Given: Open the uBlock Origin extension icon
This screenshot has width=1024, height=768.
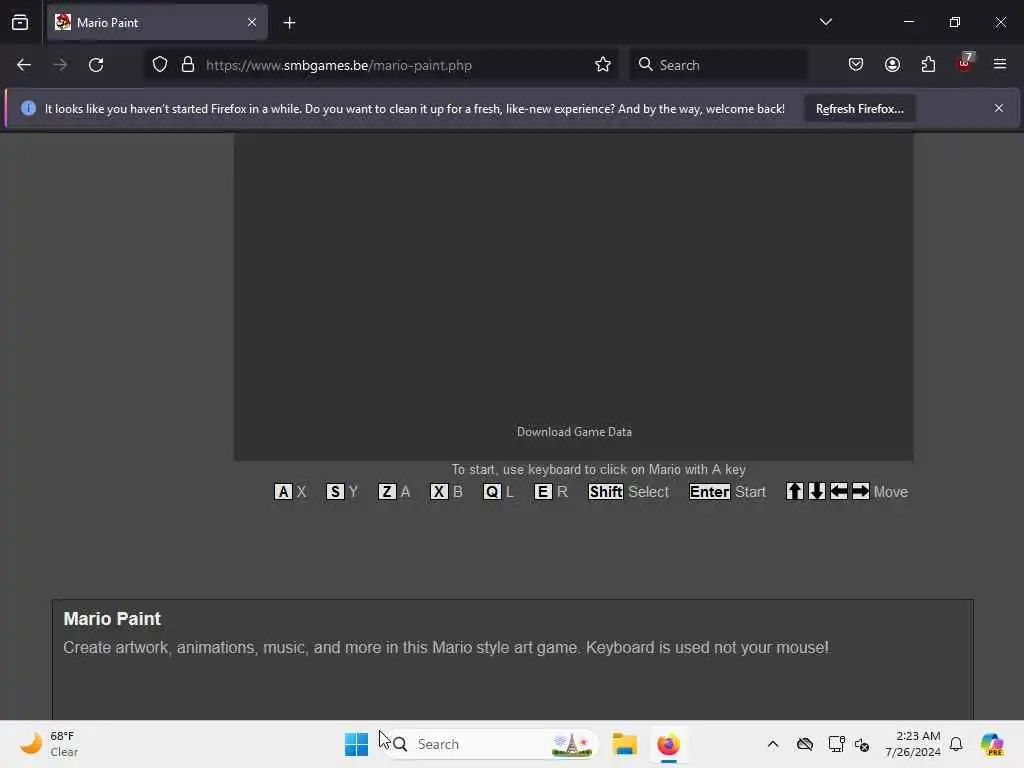Looking at the screenshot, I should pos(965,63).
